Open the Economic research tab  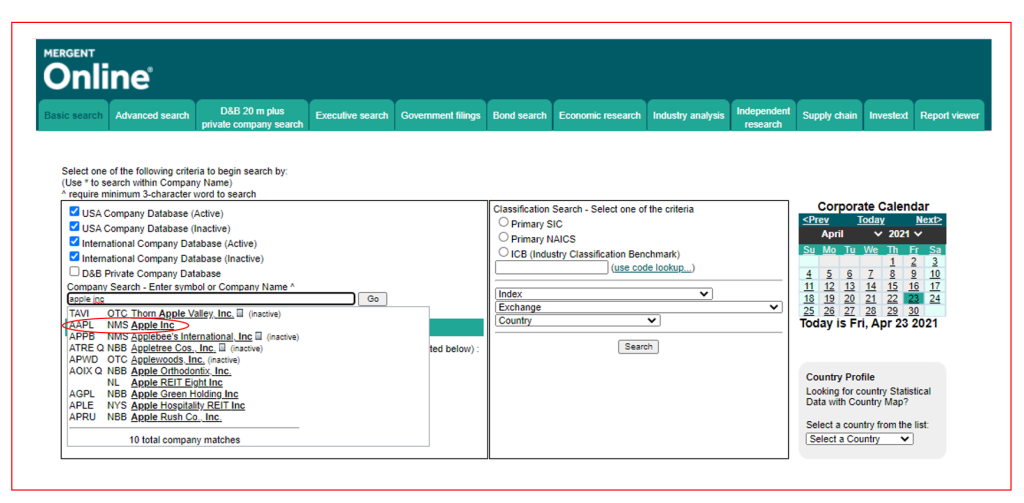tap(600, 116)
